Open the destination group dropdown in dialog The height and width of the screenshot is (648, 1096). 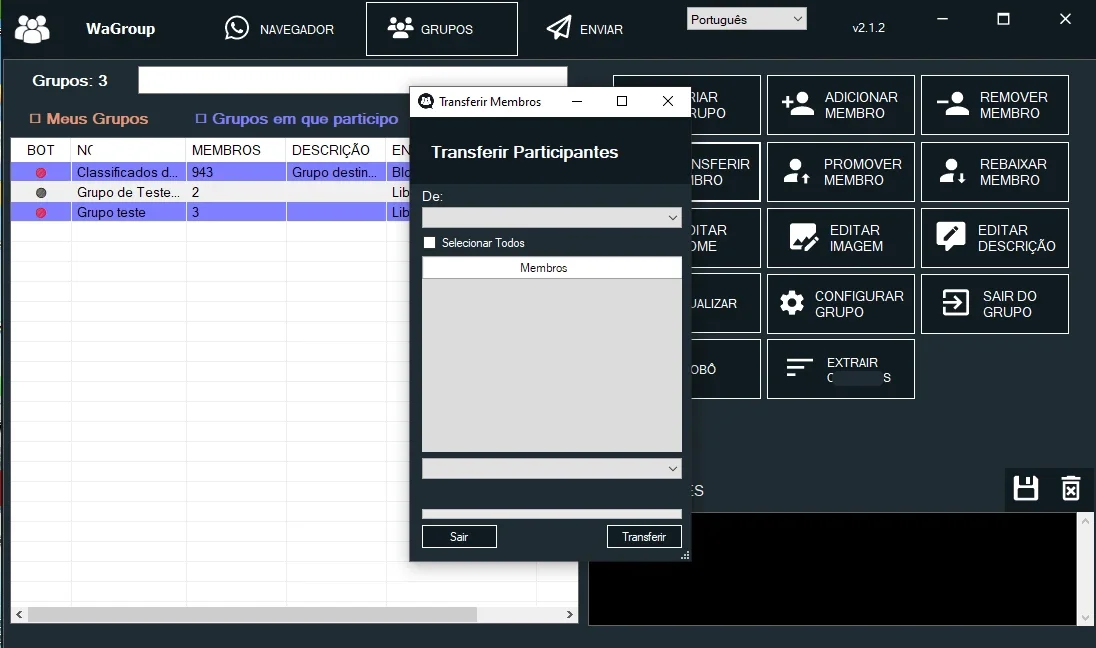pos(551,468)
